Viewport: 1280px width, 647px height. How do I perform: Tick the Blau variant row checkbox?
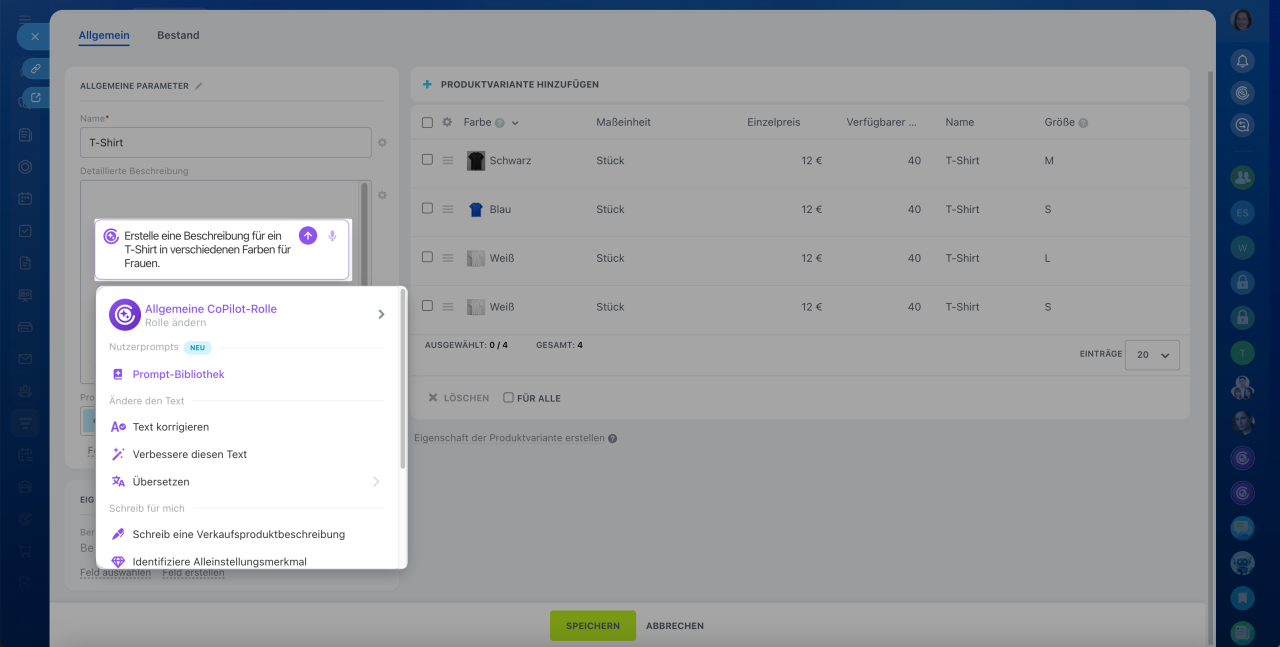coord(427,209)
